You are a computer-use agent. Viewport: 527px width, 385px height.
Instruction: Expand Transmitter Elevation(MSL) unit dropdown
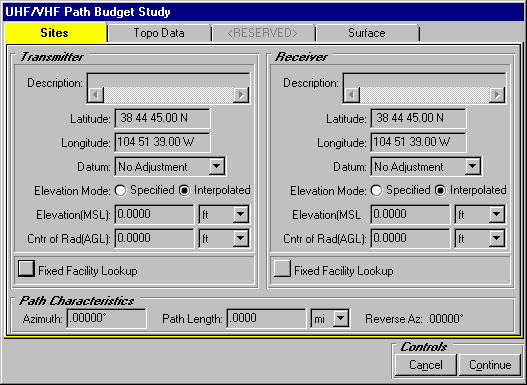241,214
